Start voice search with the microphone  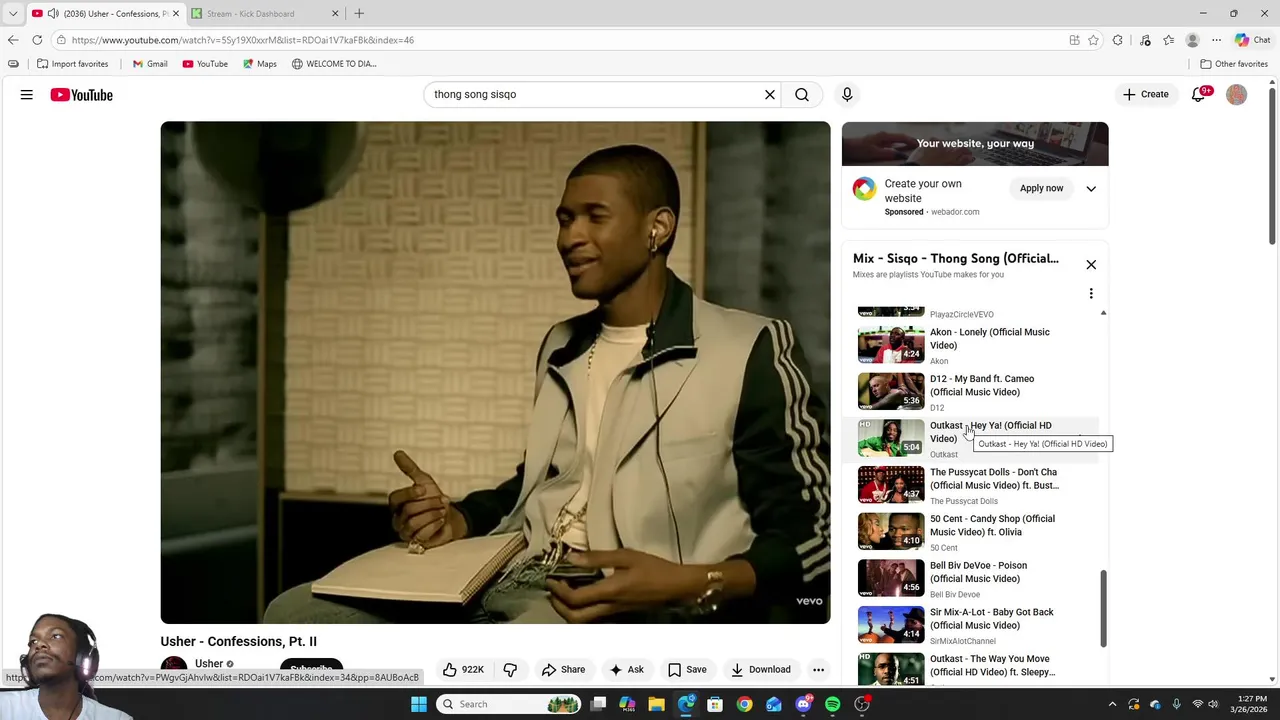point(847,95)
